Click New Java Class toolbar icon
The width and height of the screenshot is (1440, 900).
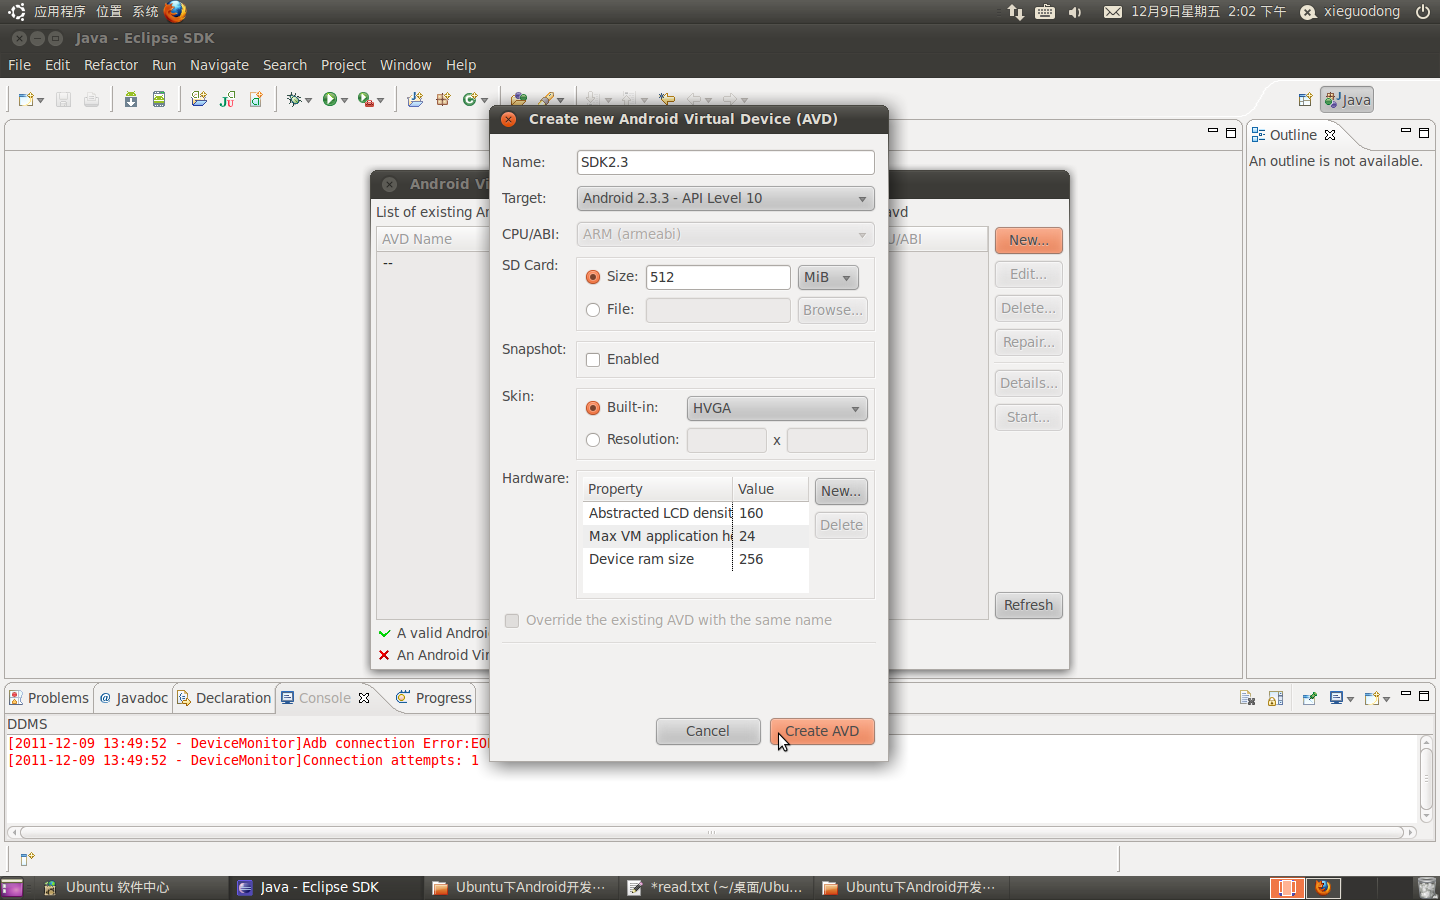(469, 99)
